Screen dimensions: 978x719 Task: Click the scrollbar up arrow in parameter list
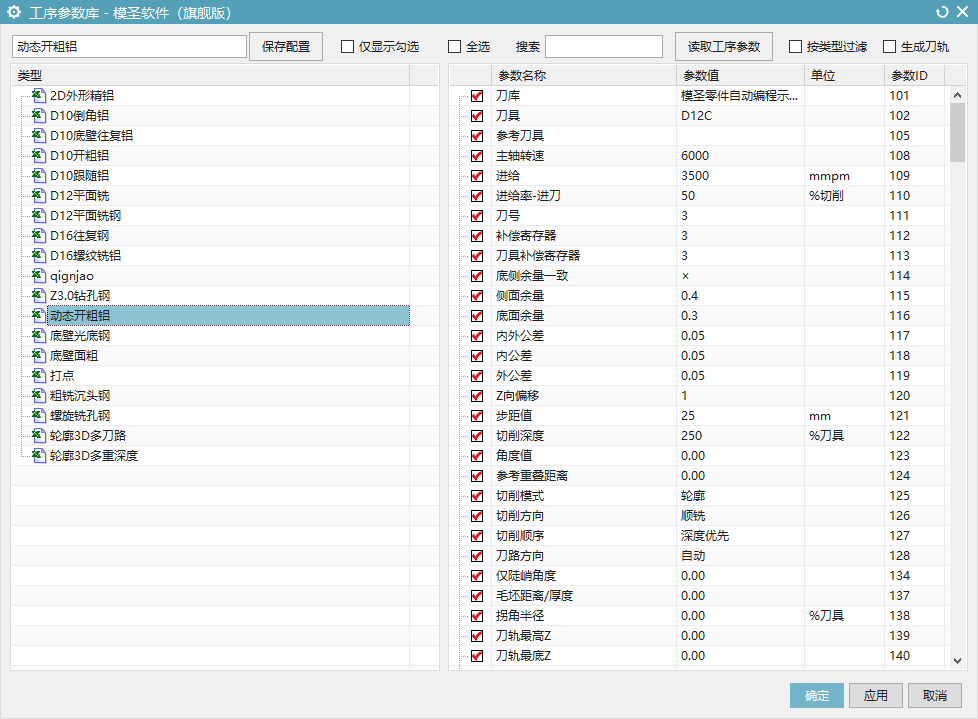click(957, 95)
